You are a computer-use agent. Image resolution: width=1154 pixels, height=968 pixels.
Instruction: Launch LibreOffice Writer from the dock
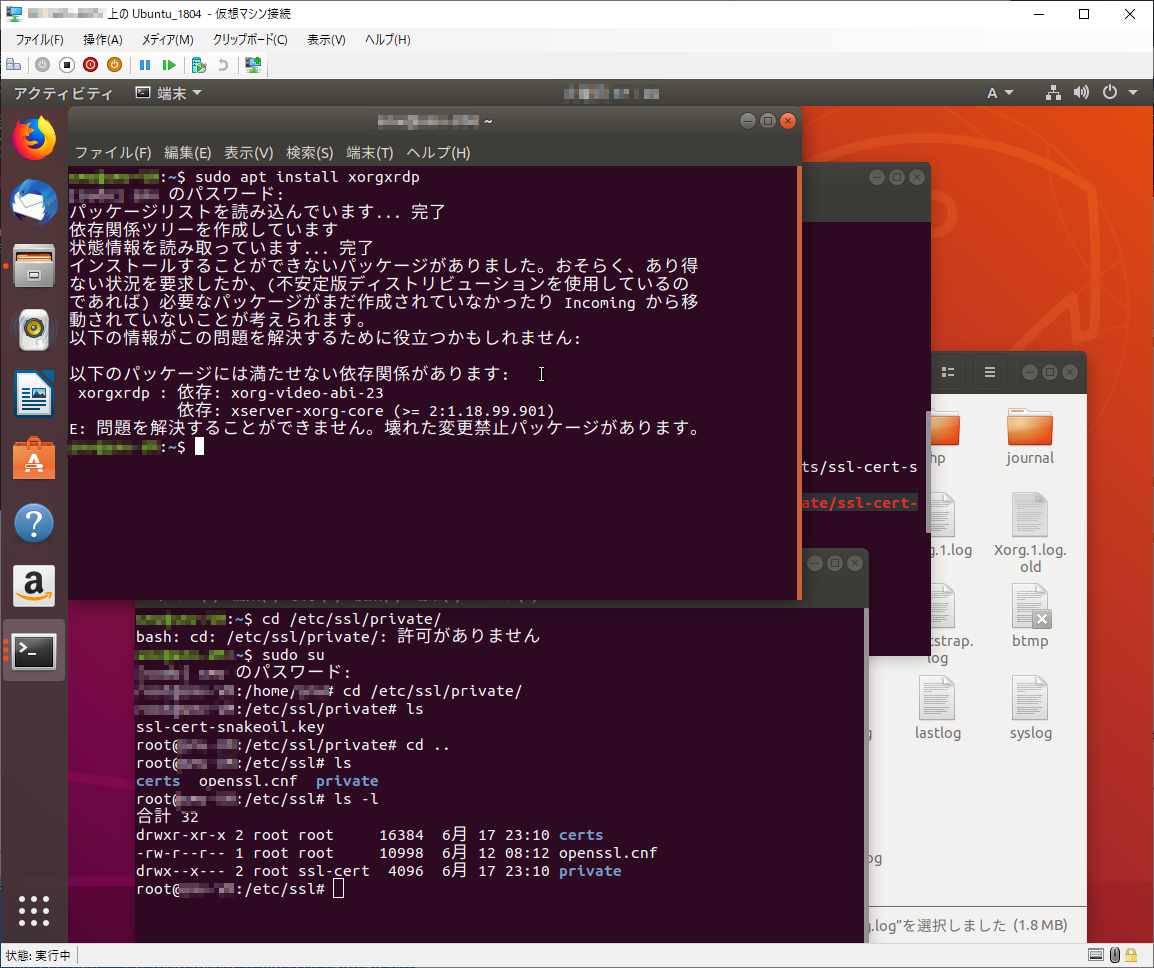click(34, 394)
